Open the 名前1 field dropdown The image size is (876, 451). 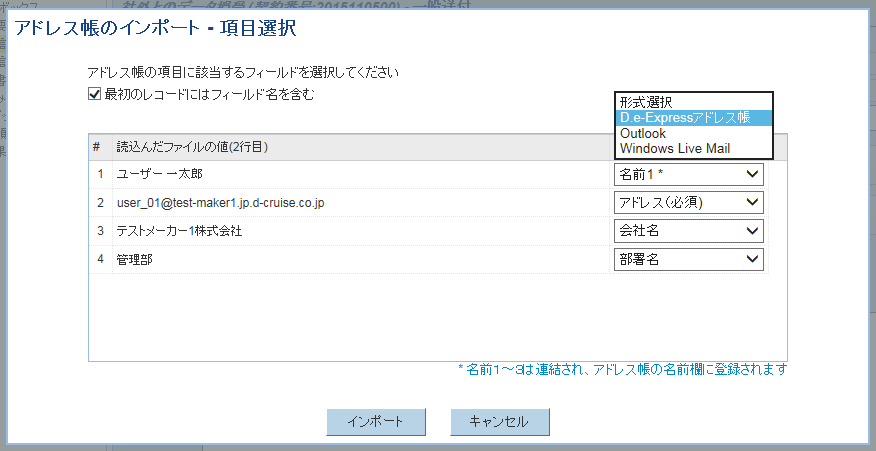coord(688,174)
